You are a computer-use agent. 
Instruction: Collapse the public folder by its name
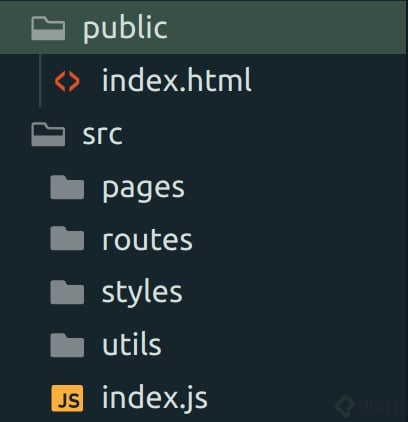tap(125, 29)
